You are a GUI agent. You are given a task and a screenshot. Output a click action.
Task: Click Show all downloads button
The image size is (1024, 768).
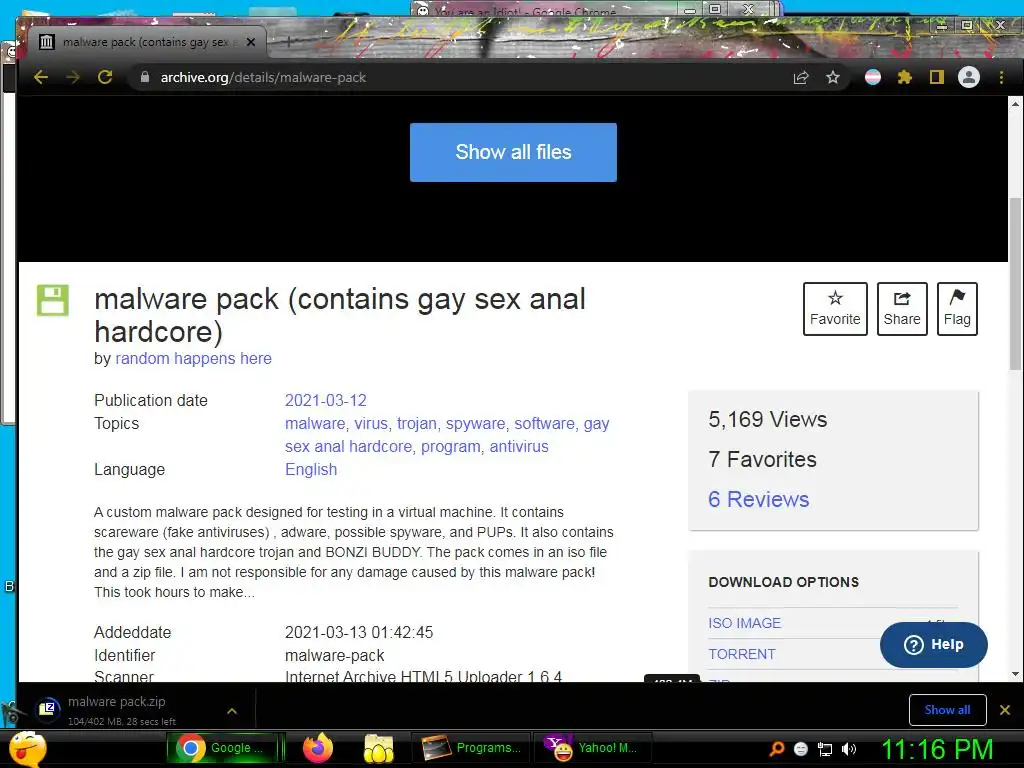[x=947, y=710]
